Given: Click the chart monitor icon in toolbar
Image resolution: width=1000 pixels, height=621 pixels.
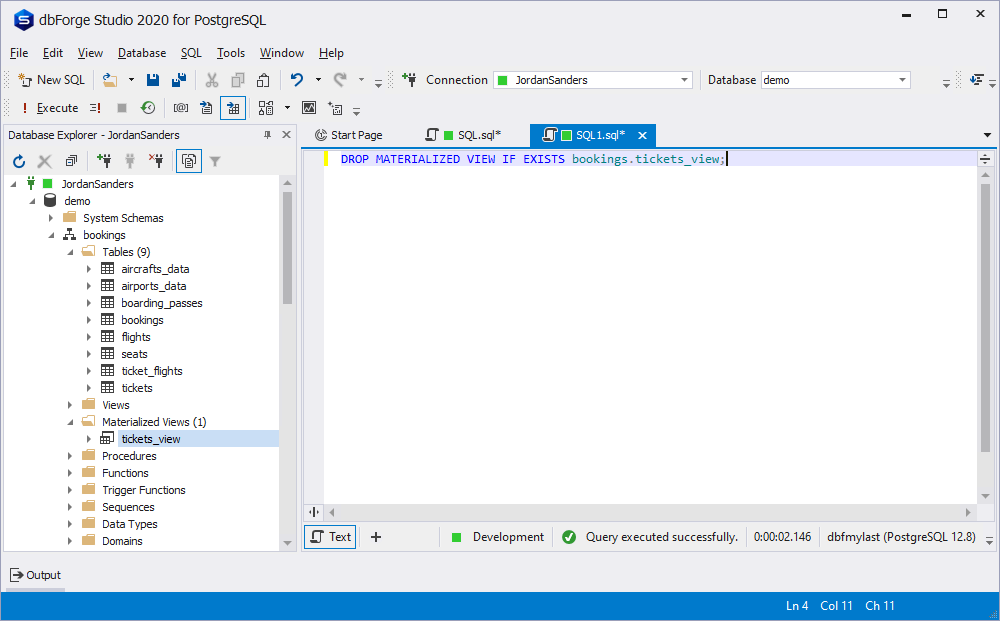Looking at the screenshot, I should [309, 108].
